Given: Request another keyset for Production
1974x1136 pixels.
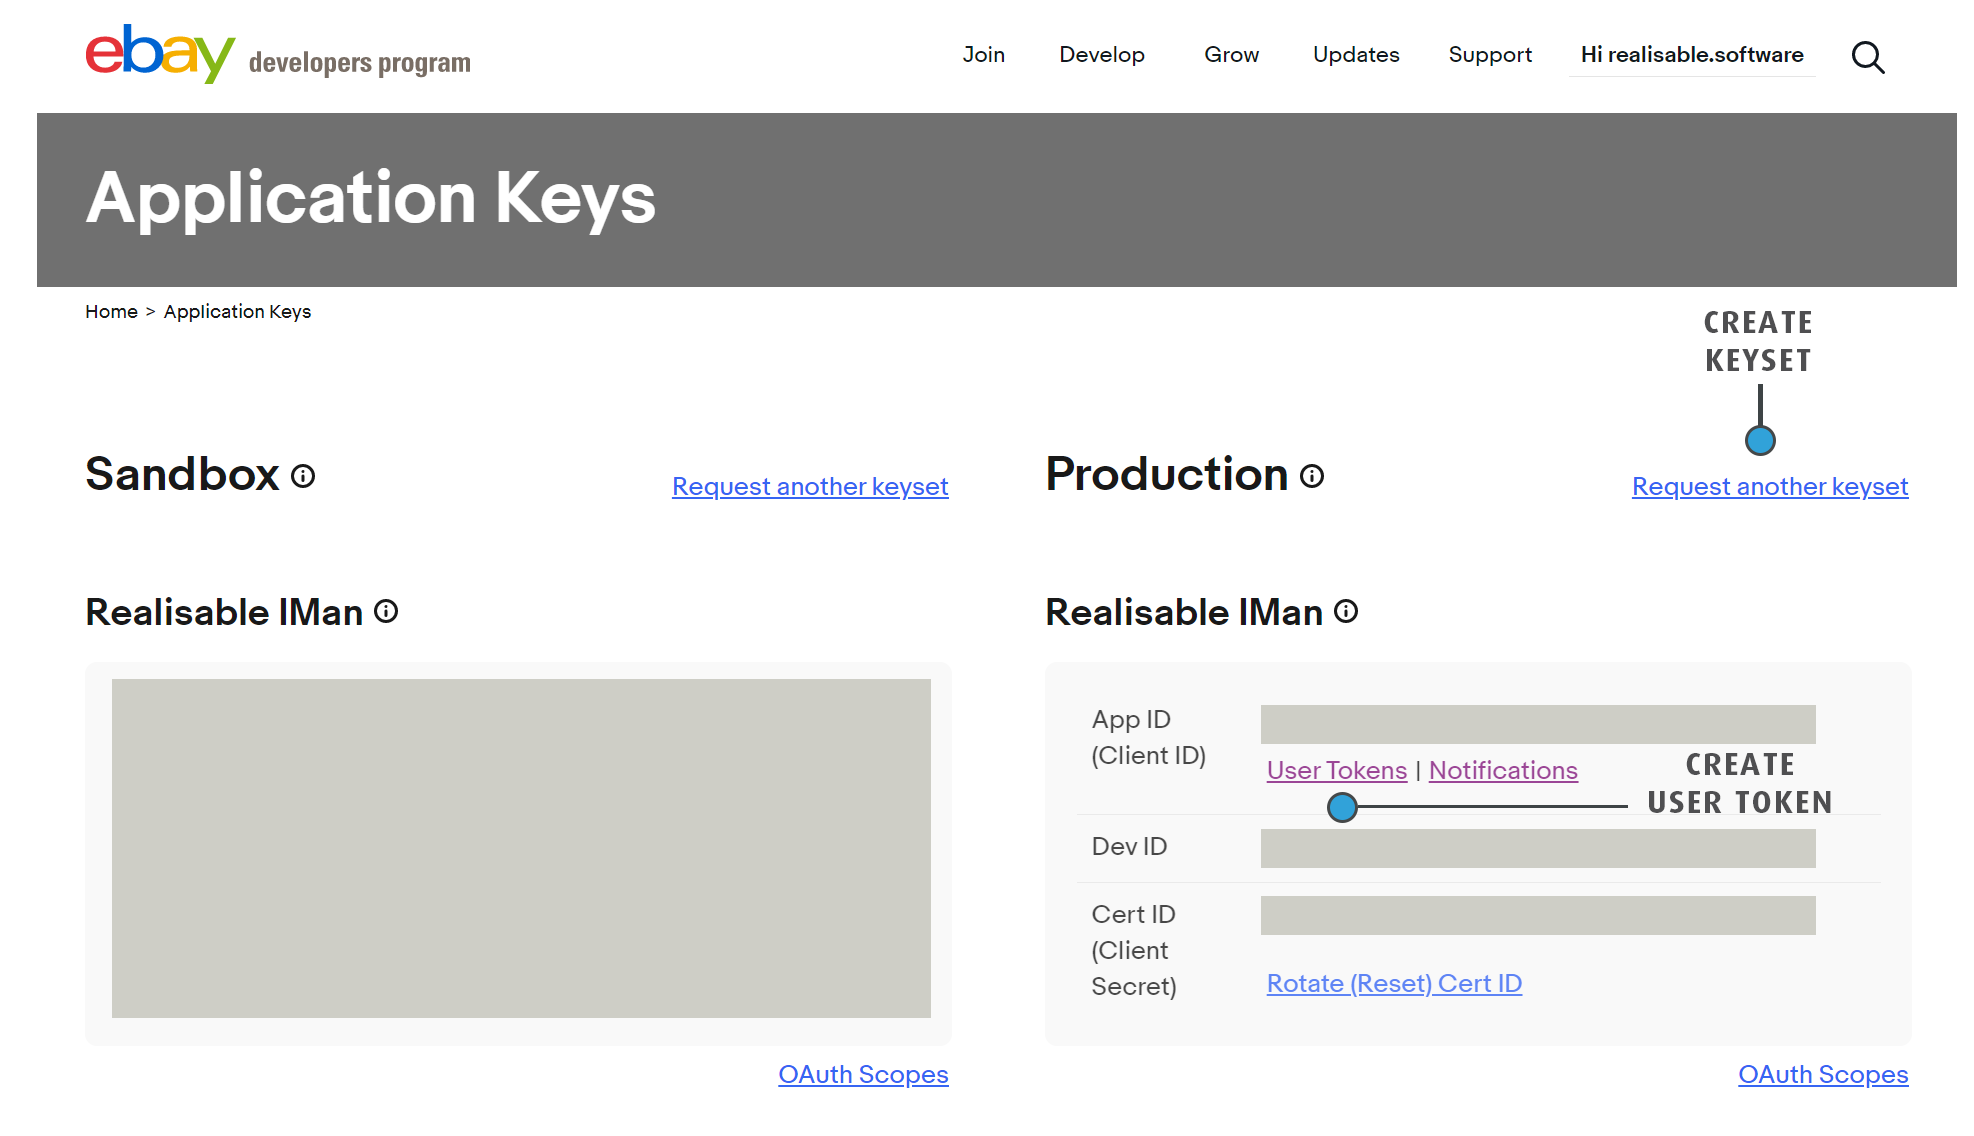Looking at the screenshot, I should 1769,487.
